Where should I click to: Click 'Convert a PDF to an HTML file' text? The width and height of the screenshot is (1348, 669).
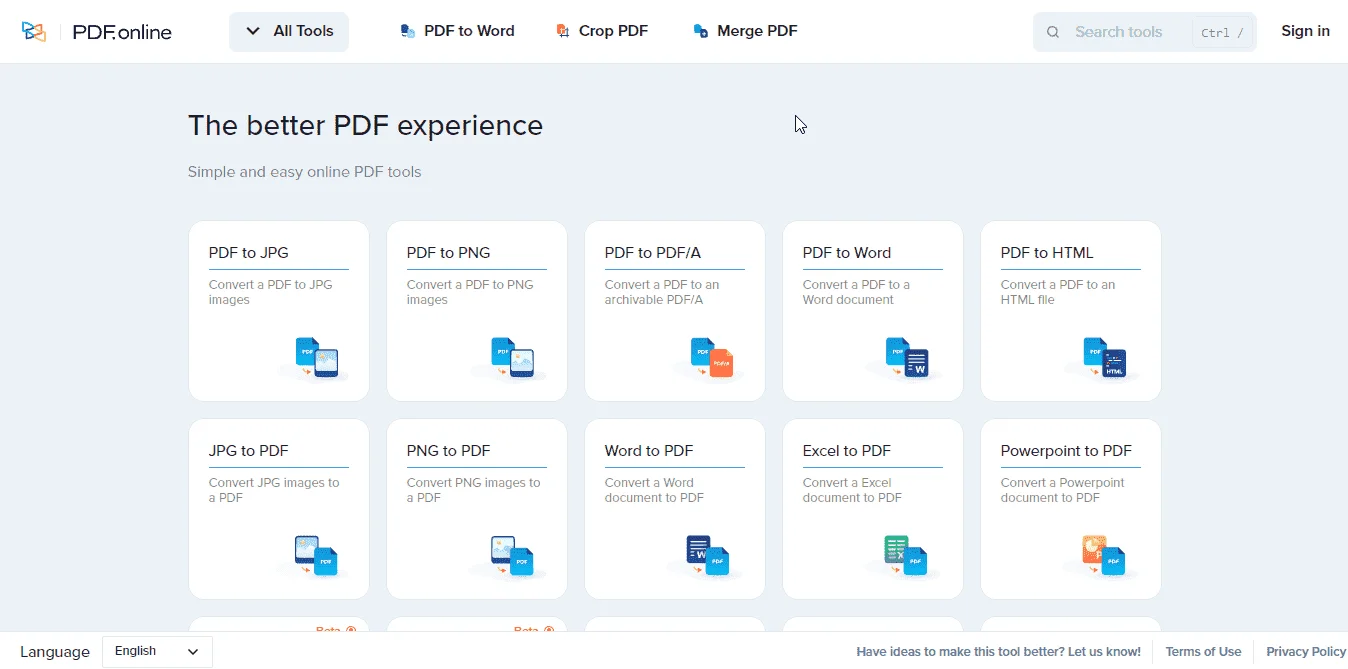1057,292
